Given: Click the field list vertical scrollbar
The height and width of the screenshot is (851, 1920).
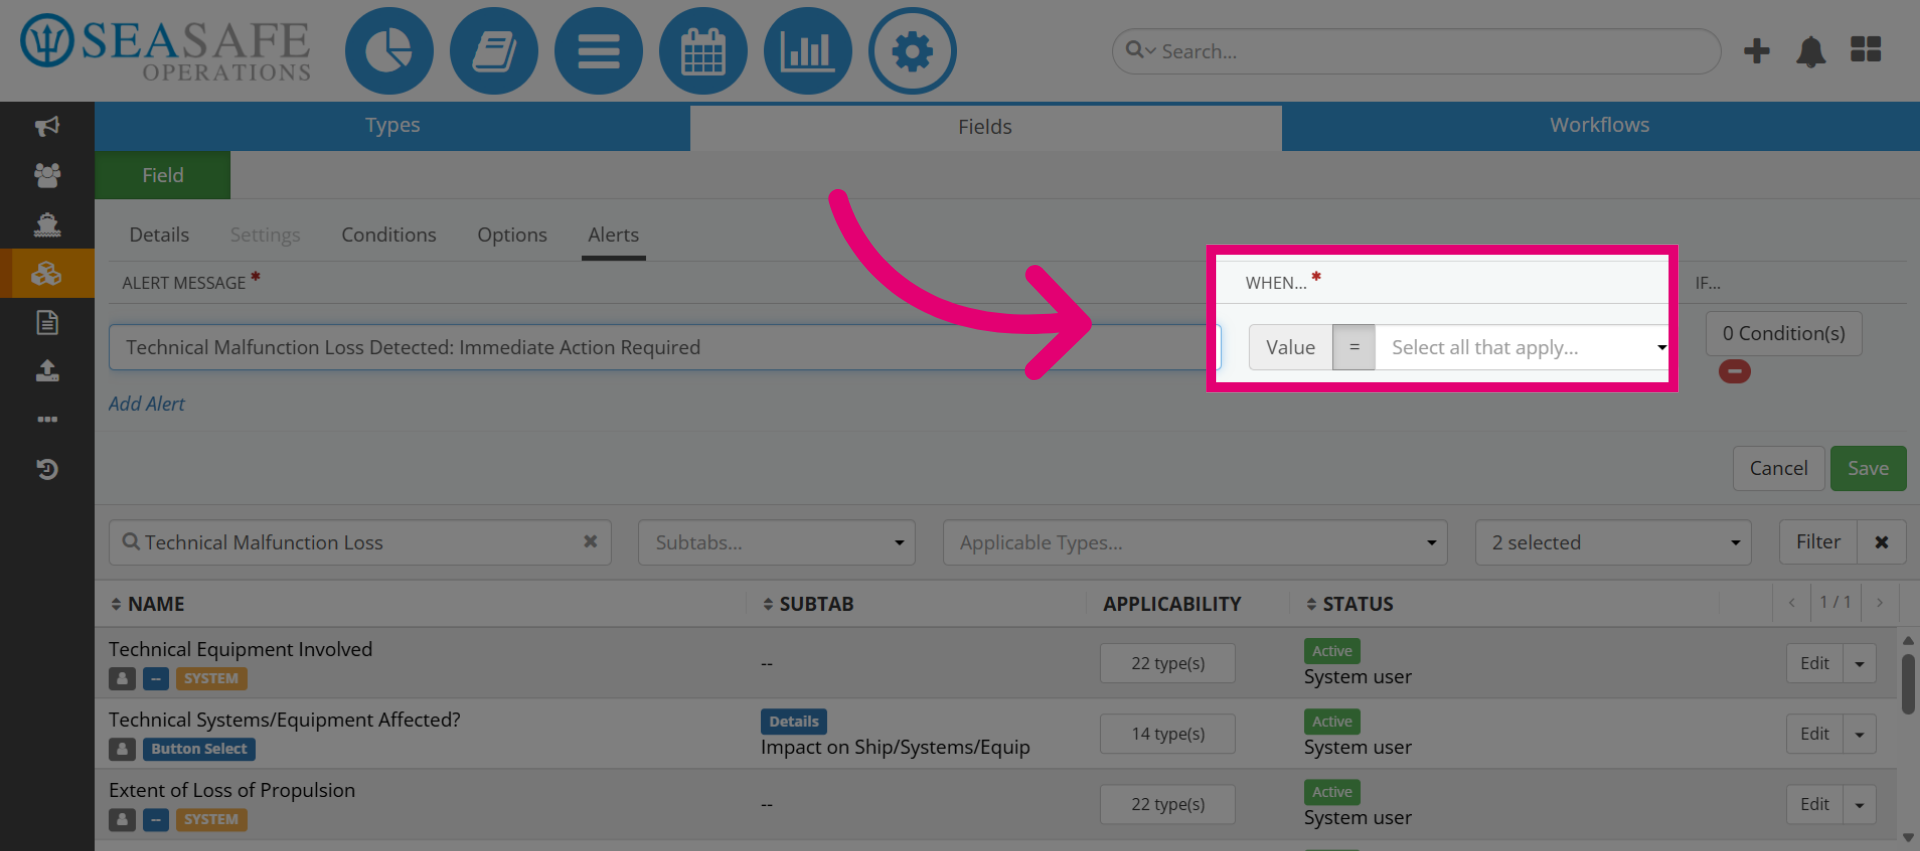Looking at the screenshot, I should (1908, 685).
